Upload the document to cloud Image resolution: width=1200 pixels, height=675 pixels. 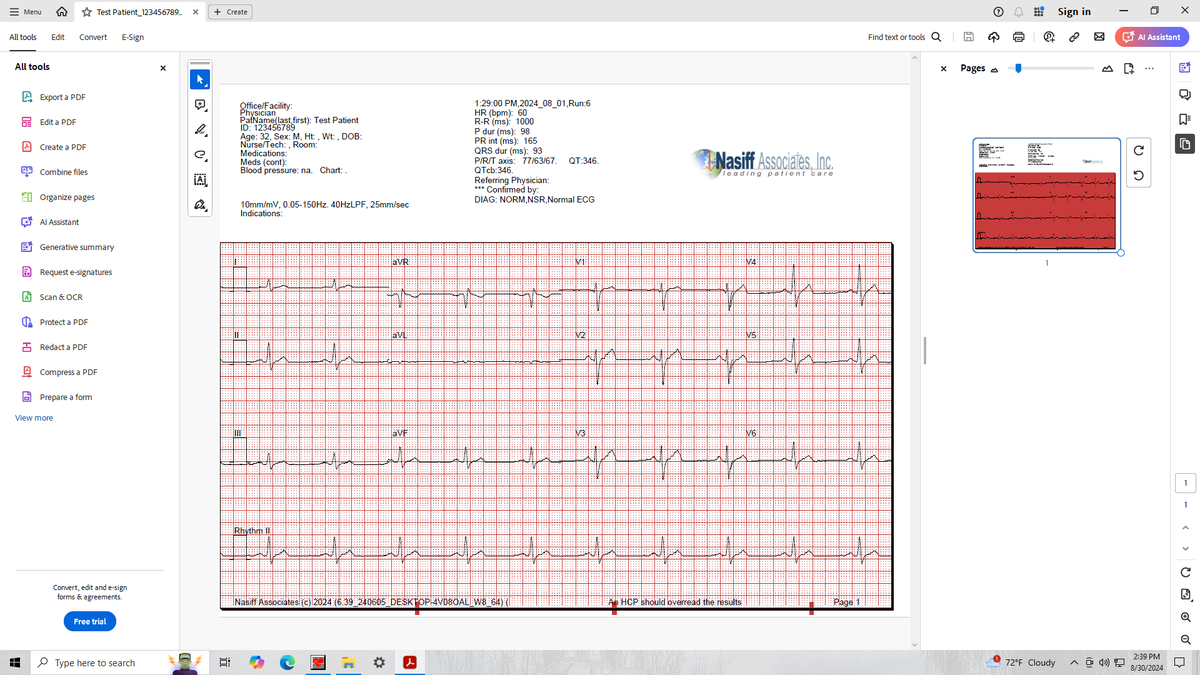994,37
